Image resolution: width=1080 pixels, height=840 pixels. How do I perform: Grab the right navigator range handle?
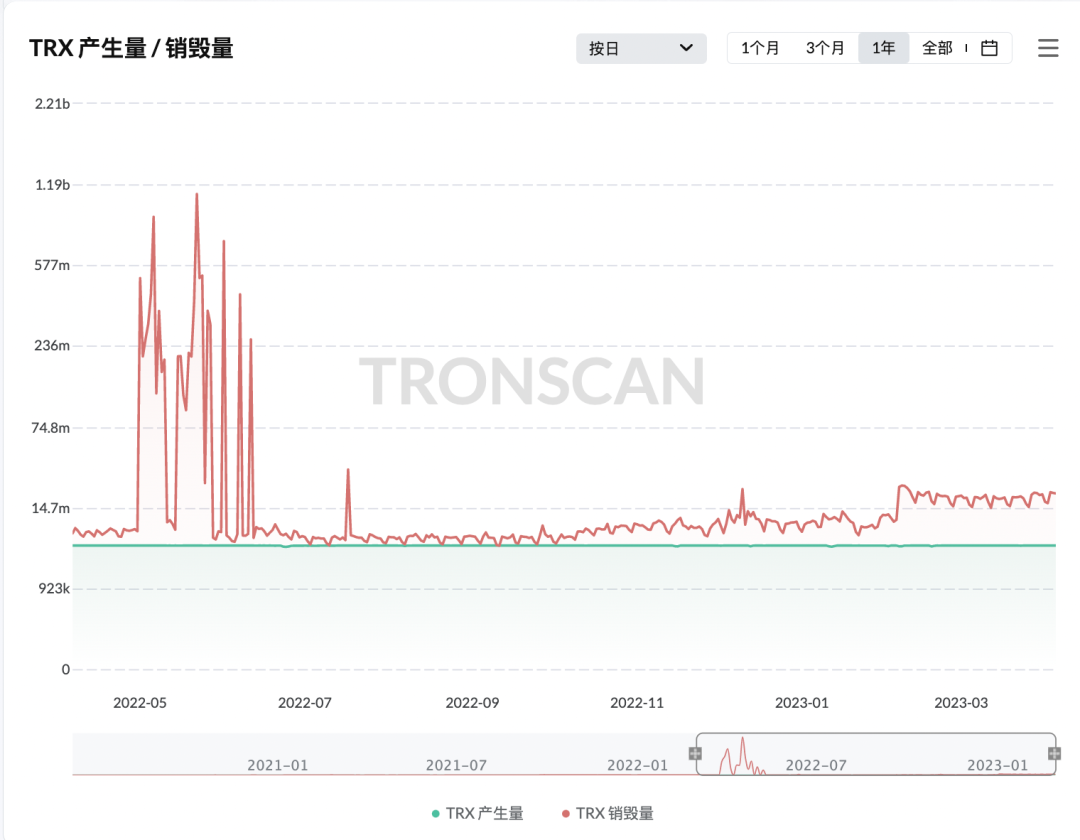click(x=1055, y=753)
